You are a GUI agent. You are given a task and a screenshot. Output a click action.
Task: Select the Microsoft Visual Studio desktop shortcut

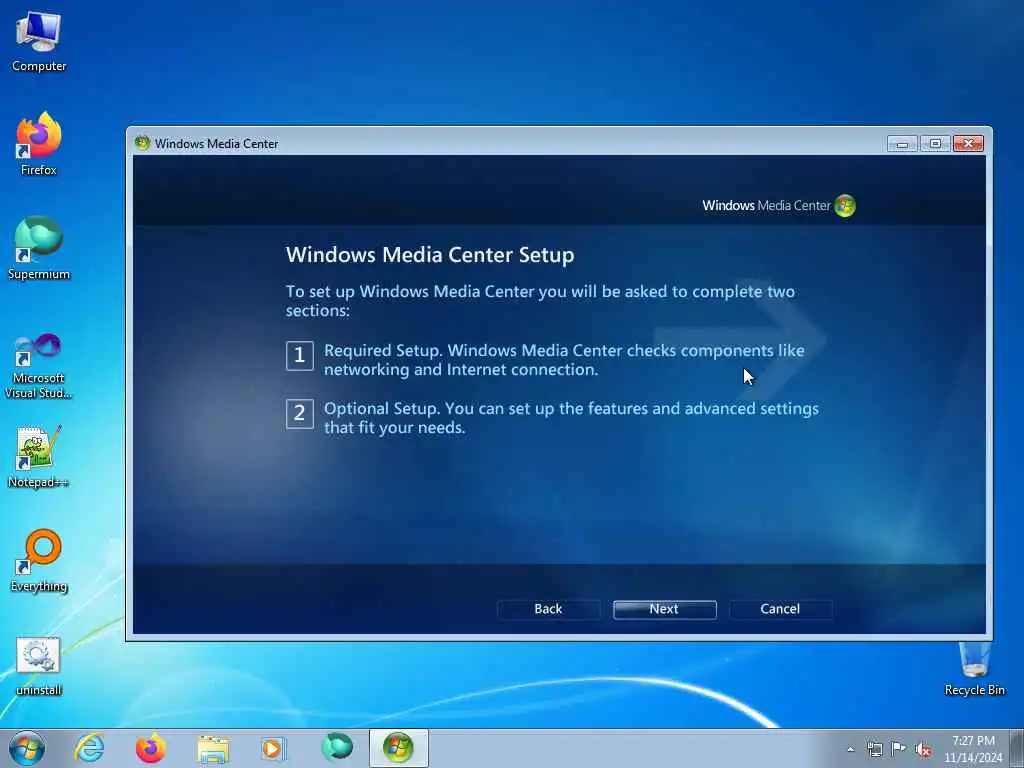coord(39,366)
